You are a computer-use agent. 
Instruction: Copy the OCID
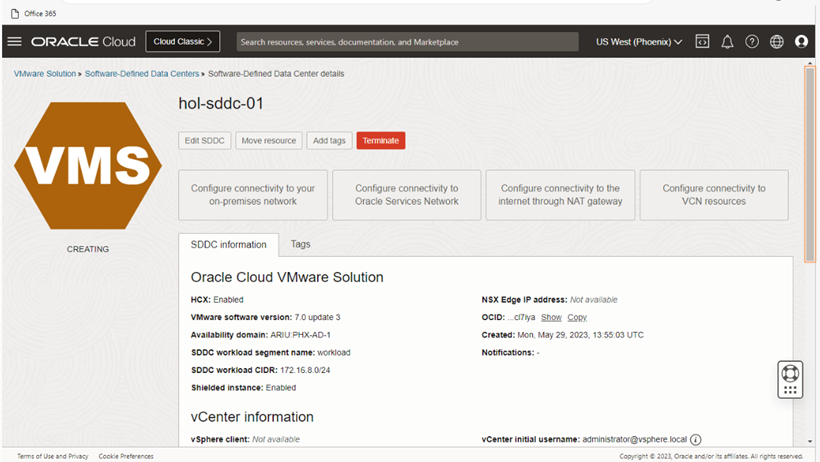pyautogui.click(x=577, y=318)
